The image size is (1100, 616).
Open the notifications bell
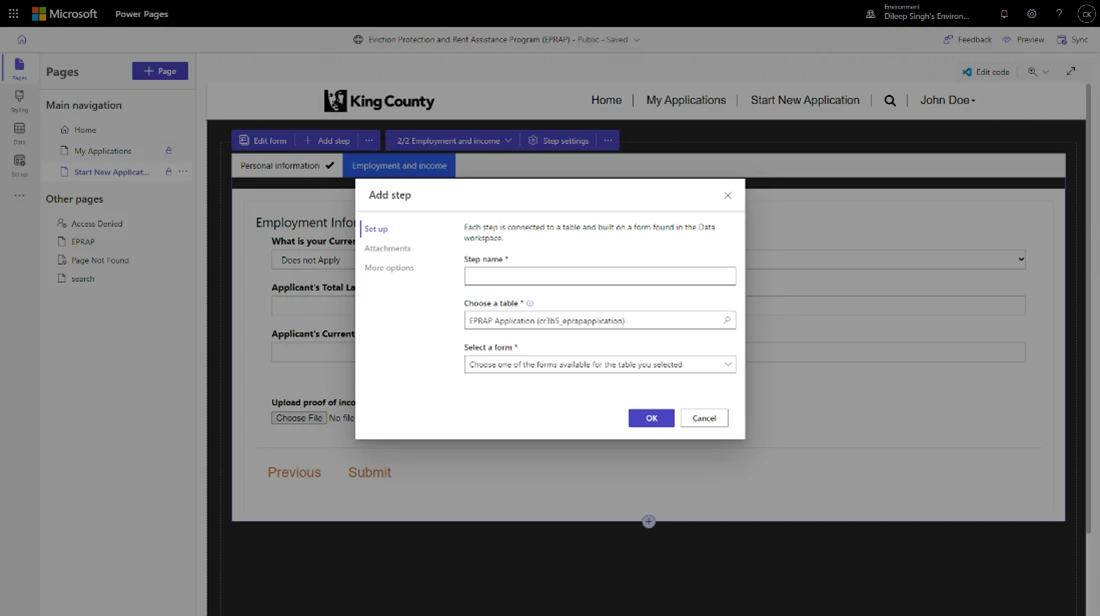(x=1004, y=13)
